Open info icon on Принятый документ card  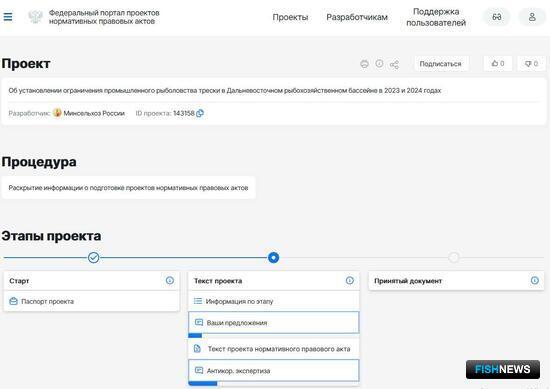point(535,280)
